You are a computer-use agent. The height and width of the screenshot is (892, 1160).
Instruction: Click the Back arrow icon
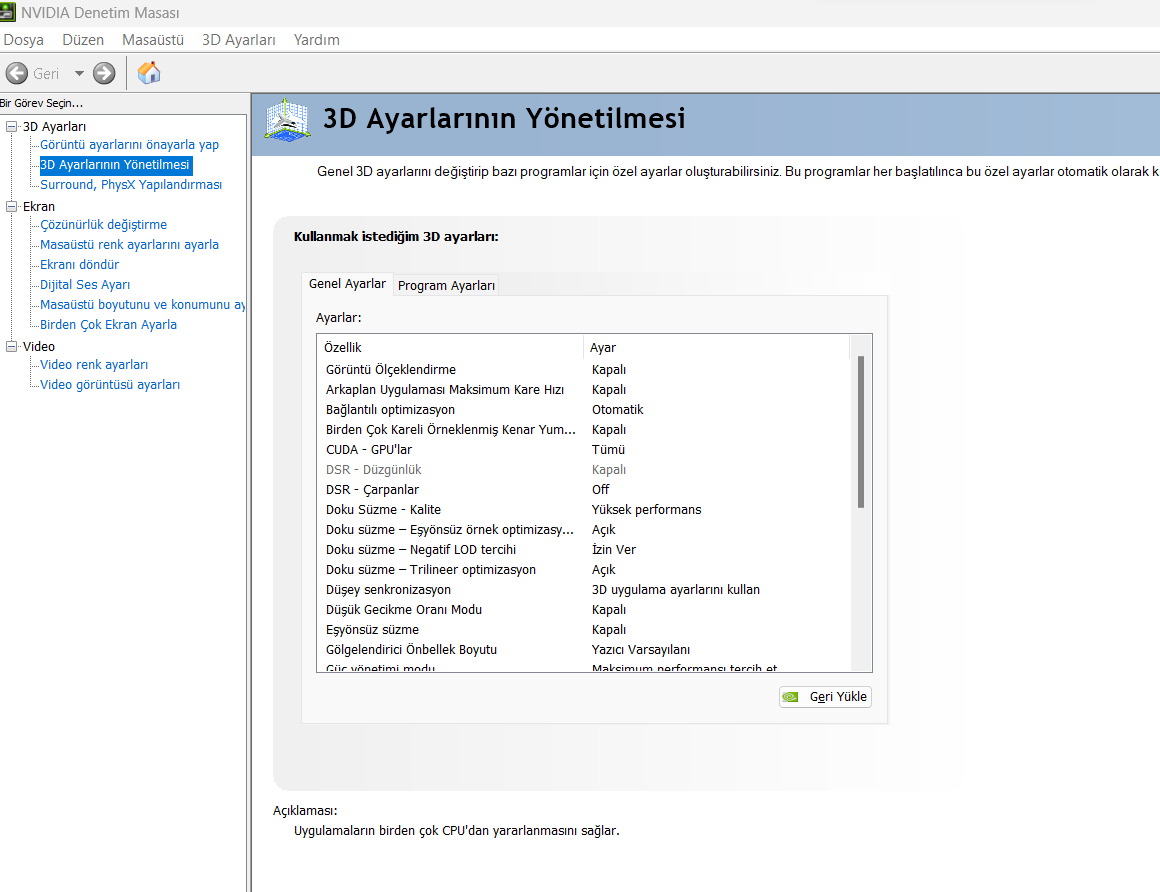point(16,73)
